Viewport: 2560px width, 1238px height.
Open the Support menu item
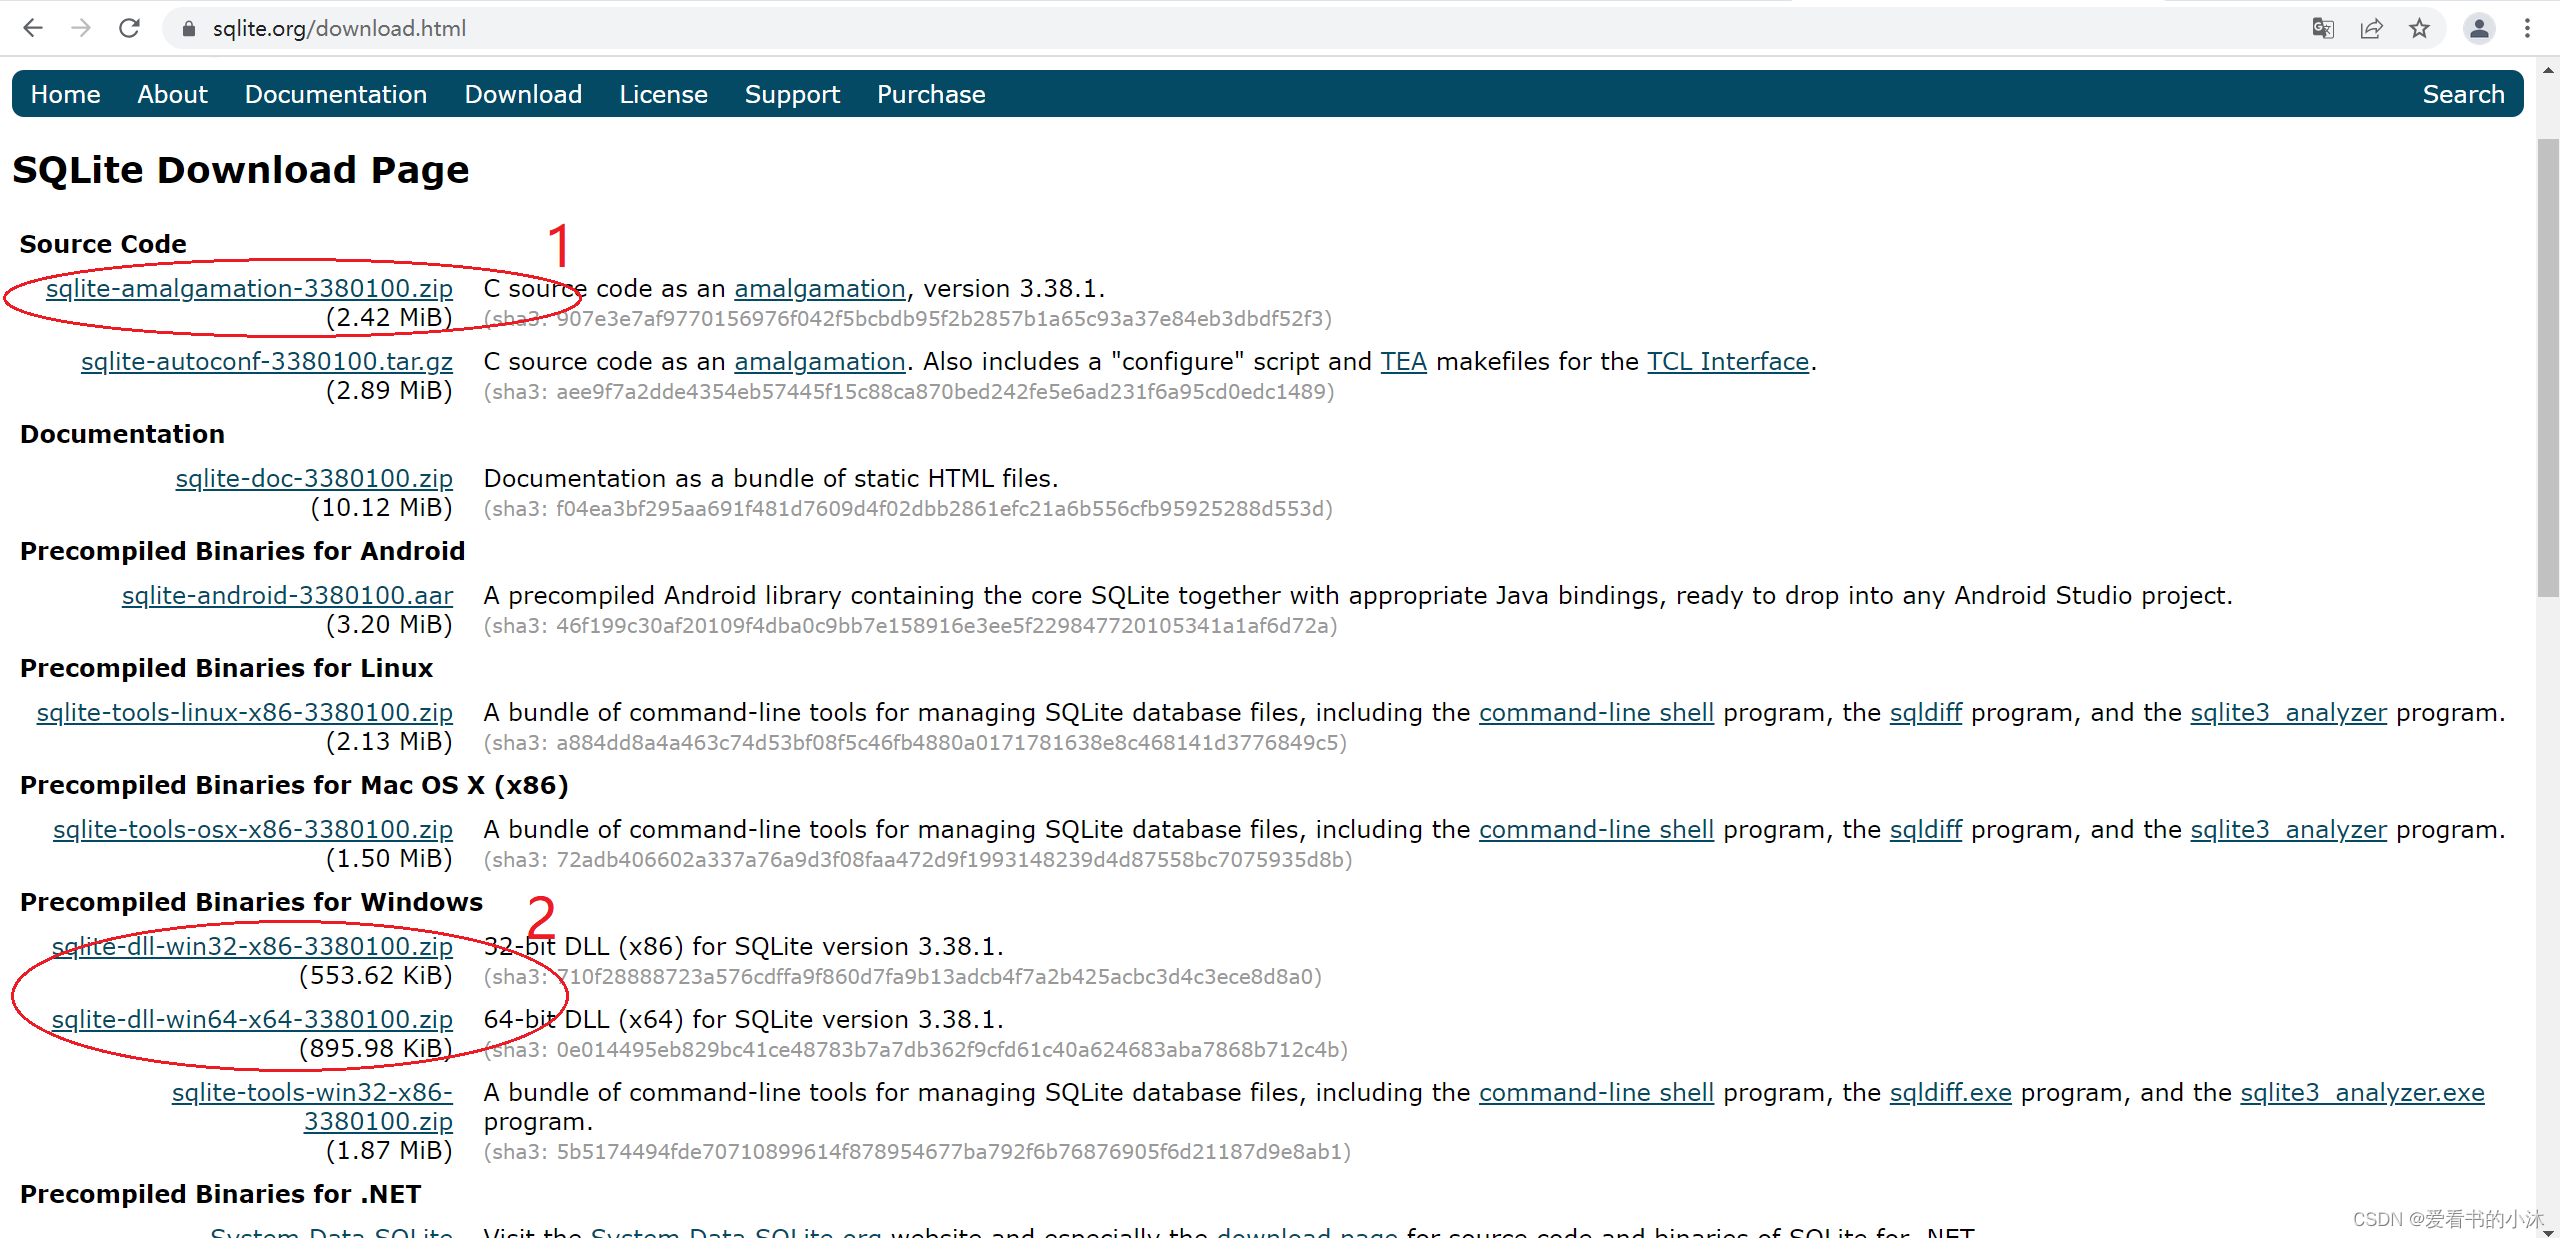click(x=792, y=94)
